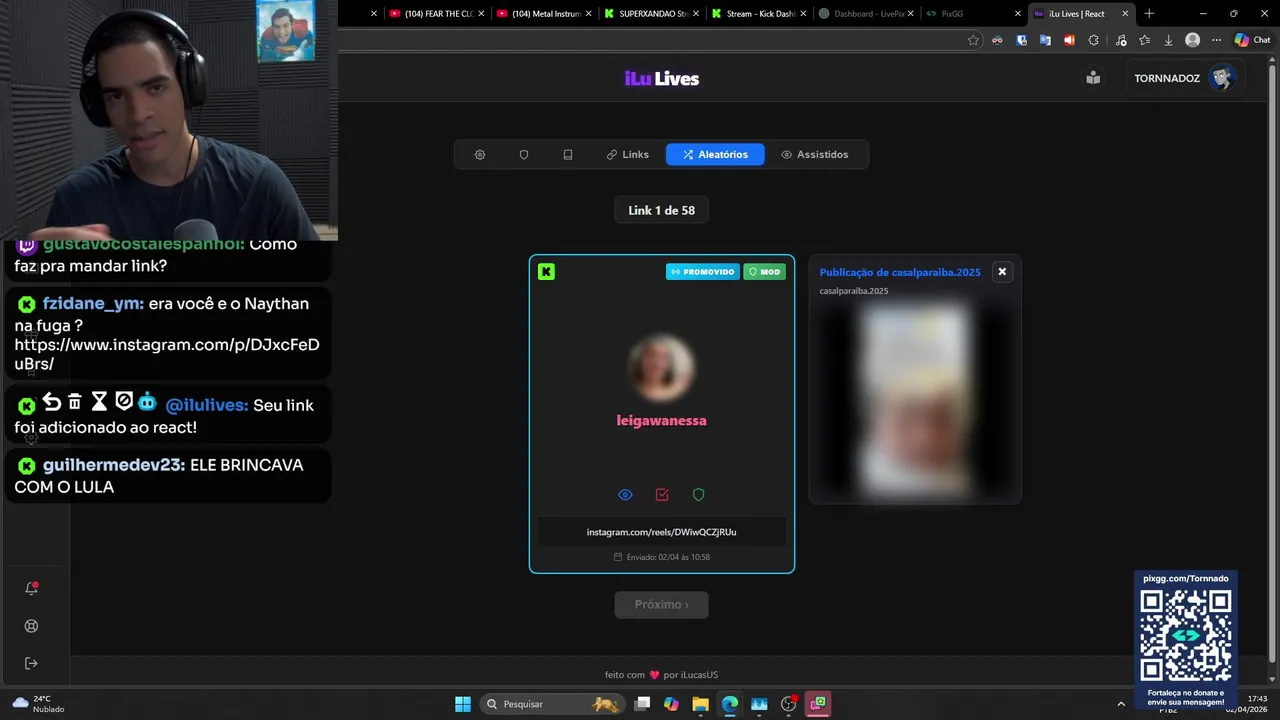1280x720 pixels.
Task: Open the Windows Start menu
Action: click(463, 704)
